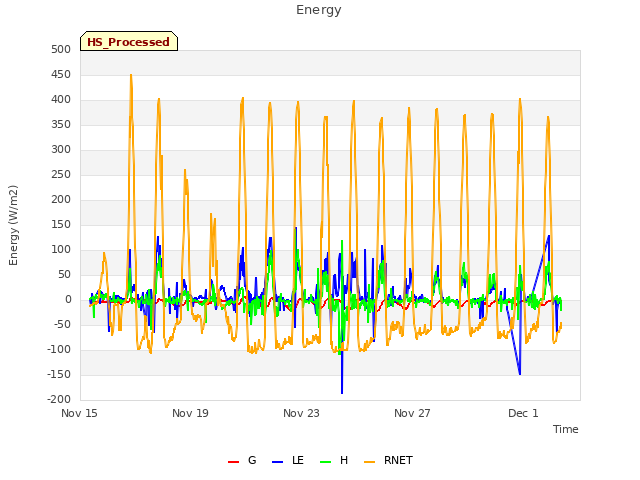Click the '450' y-axis tick label

tap(61, 75)
